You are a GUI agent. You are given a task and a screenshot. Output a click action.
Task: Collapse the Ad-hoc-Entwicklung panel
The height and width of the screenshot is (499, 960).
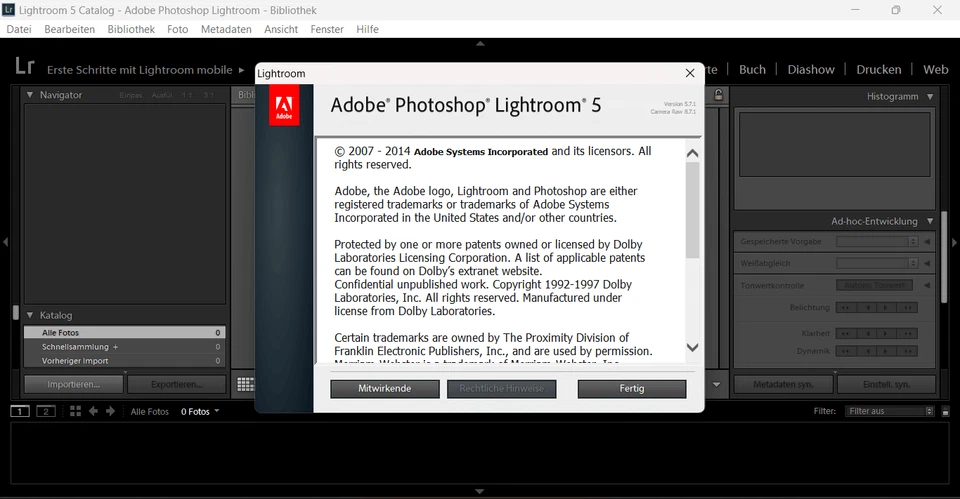[x=930, y=221]
